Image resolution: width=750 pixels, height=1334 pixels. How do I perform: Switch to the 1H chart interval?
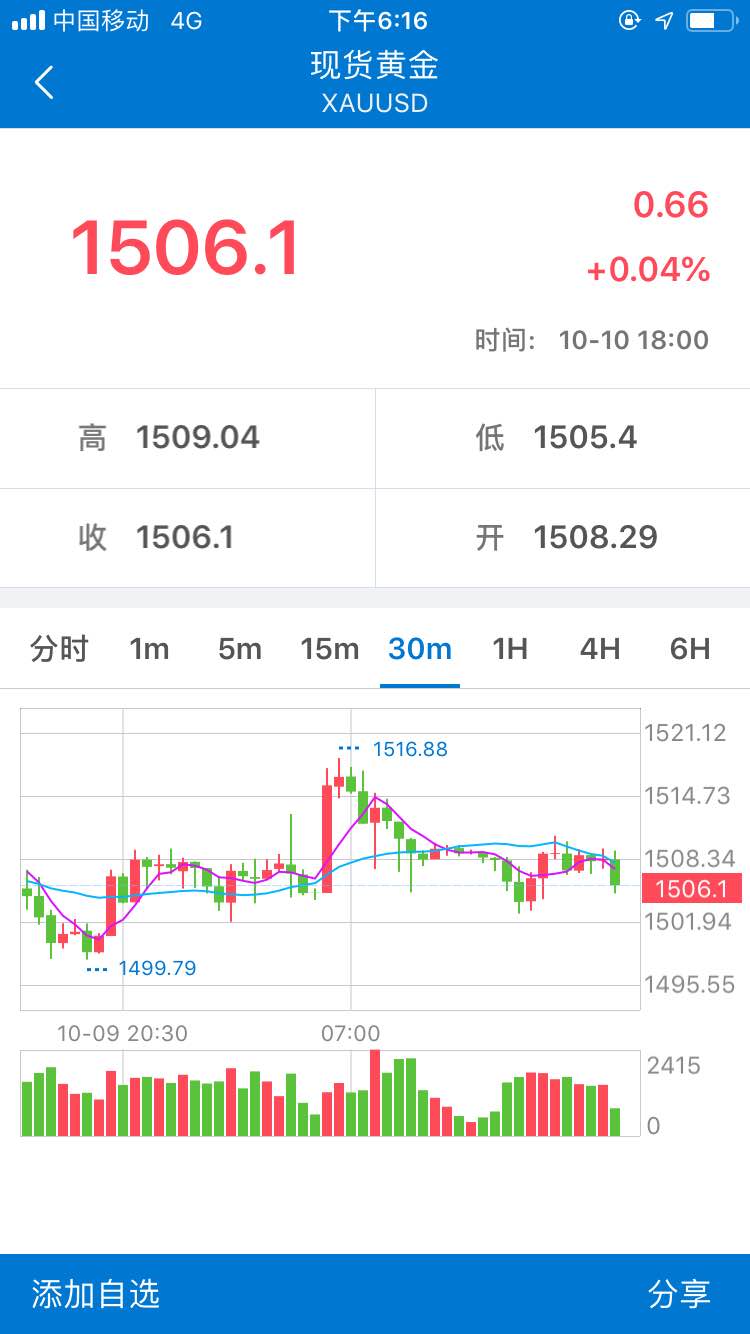point(510,649)
